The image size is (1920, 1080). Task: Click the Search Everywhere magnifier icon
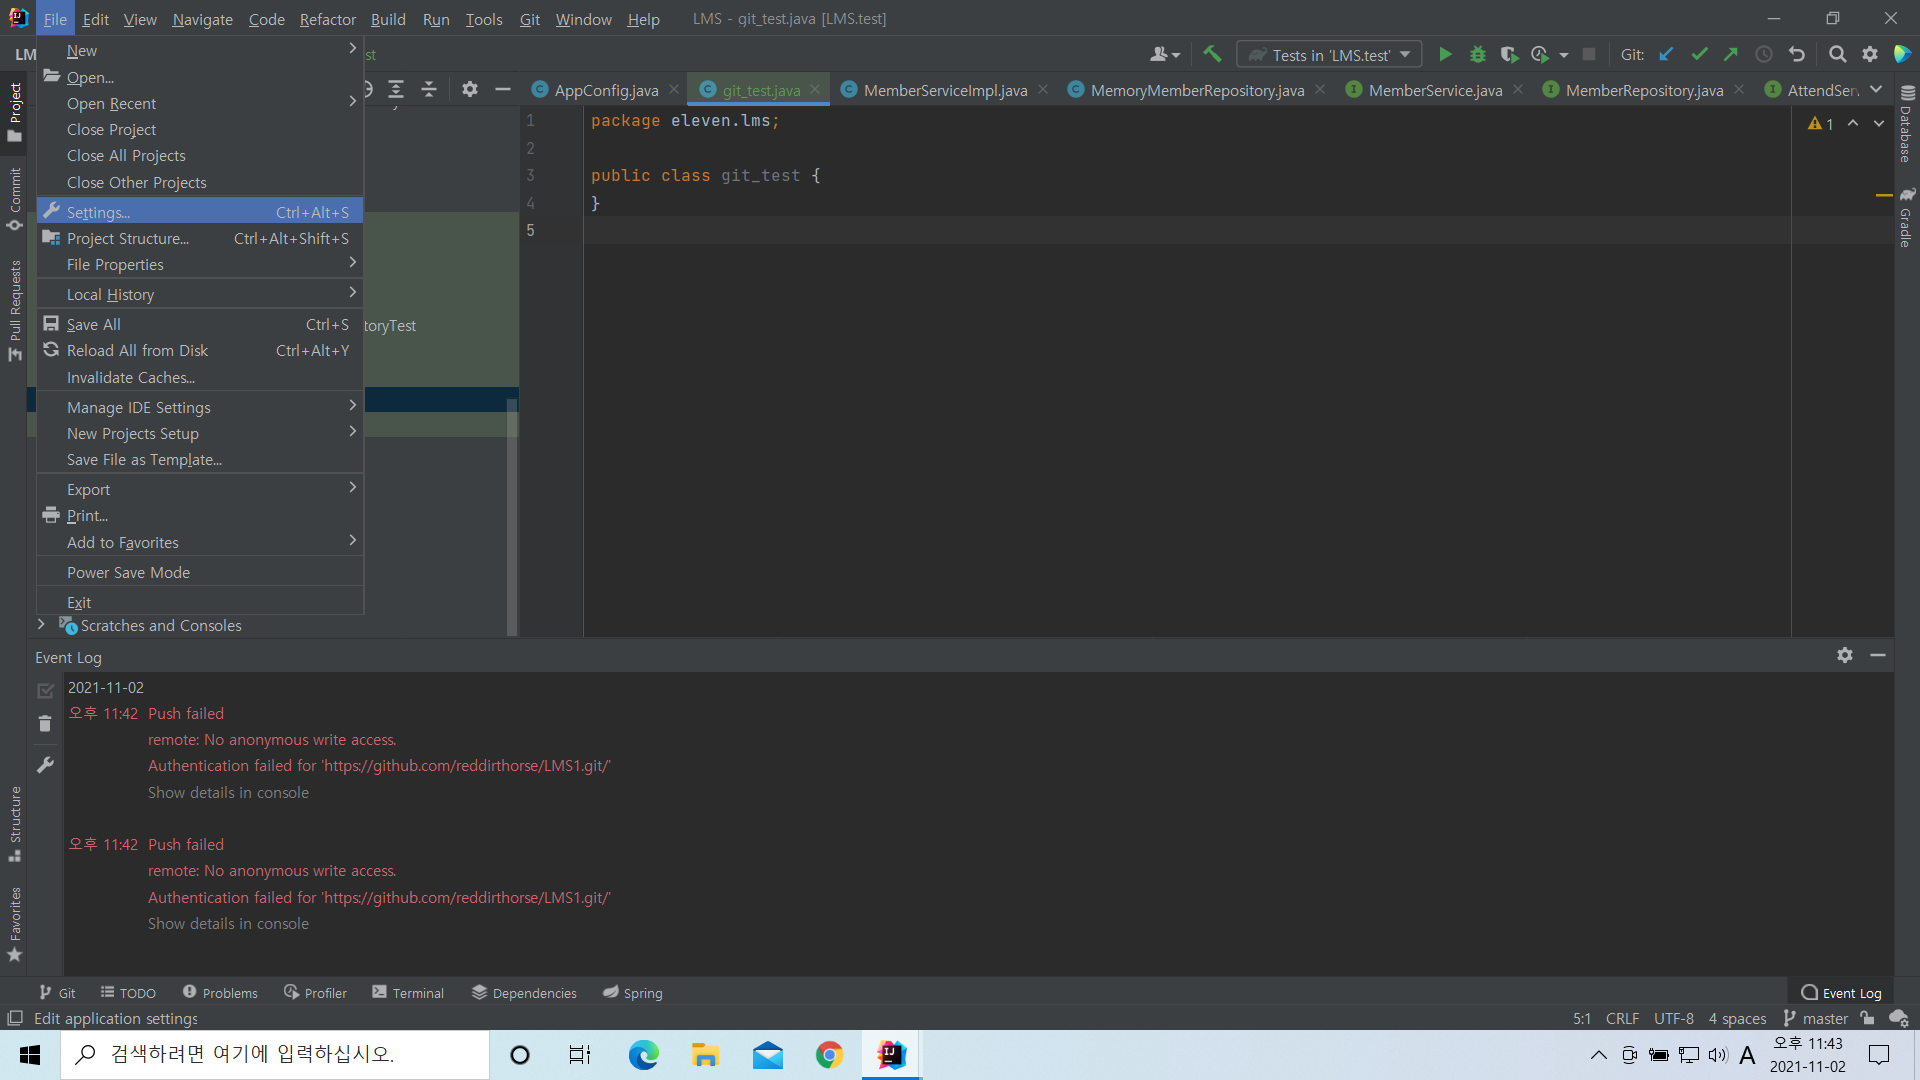[x=1837, y=55]
